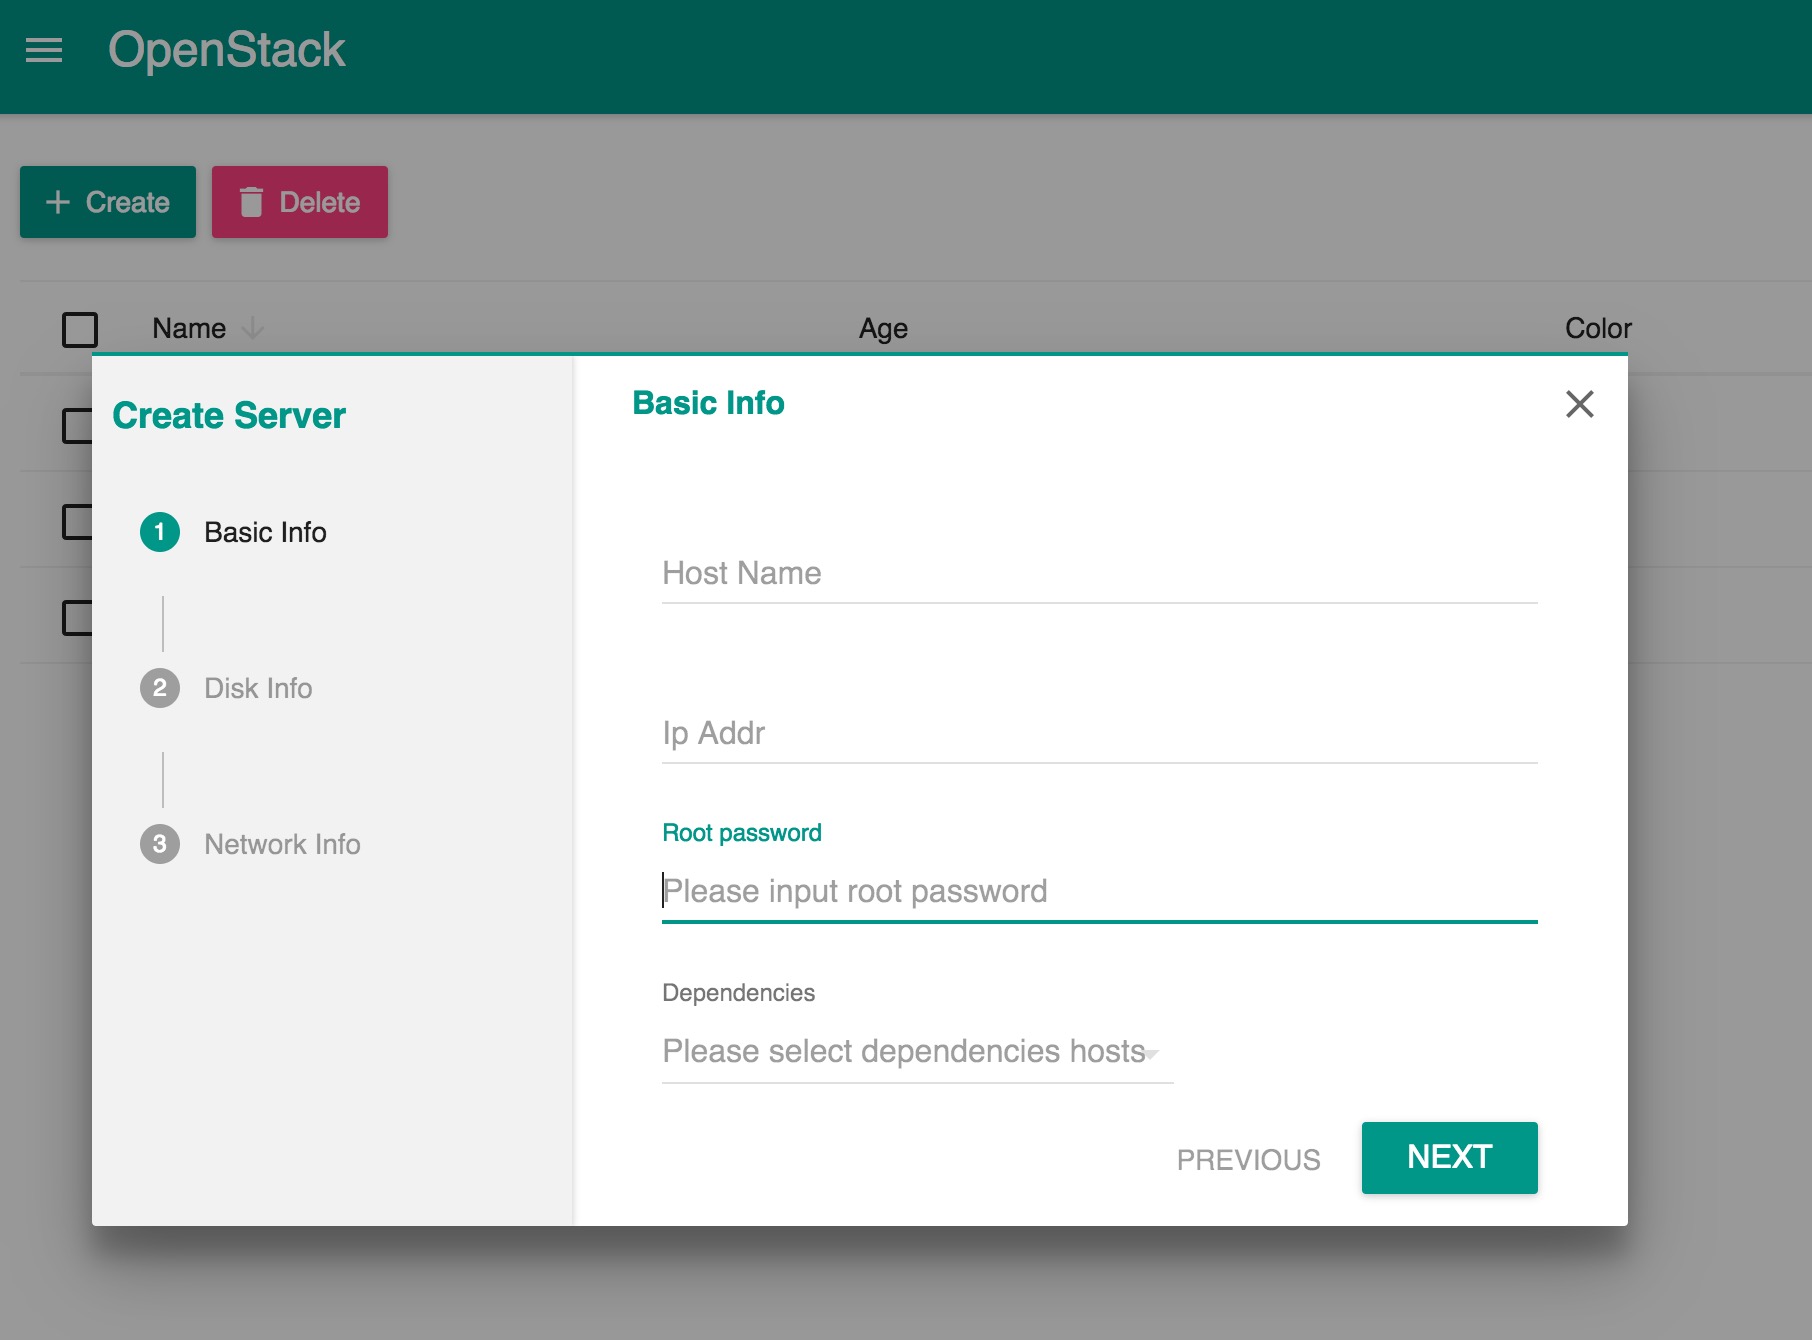Click the step 3 circle icon
The image size is (1812, 1340).
tap(160, 844)
